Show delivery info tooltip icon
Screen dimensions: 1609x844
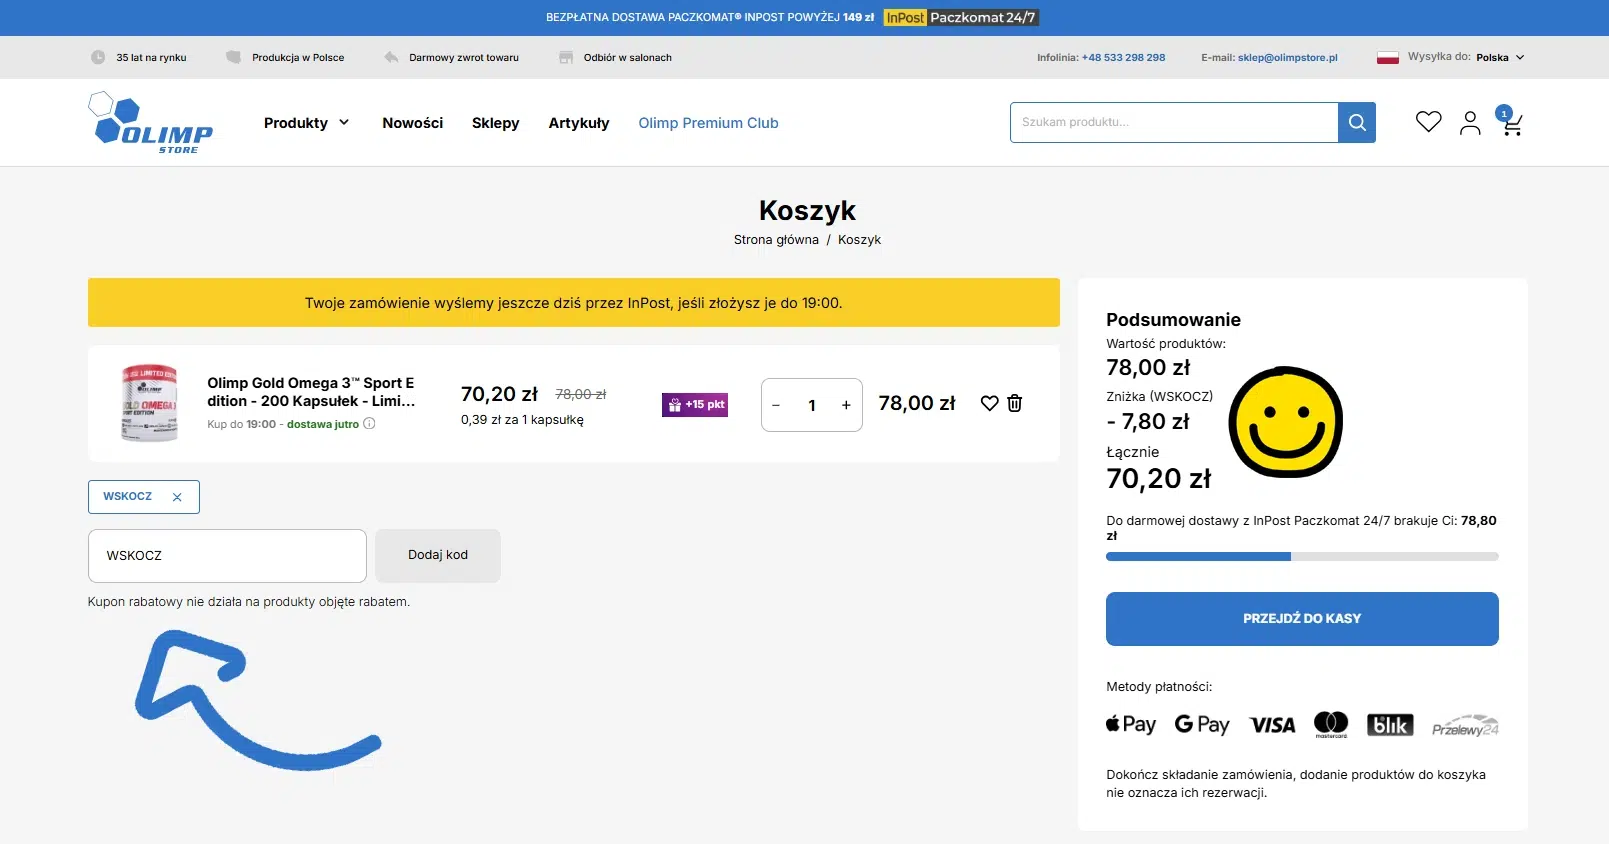(x=369, y=423)
